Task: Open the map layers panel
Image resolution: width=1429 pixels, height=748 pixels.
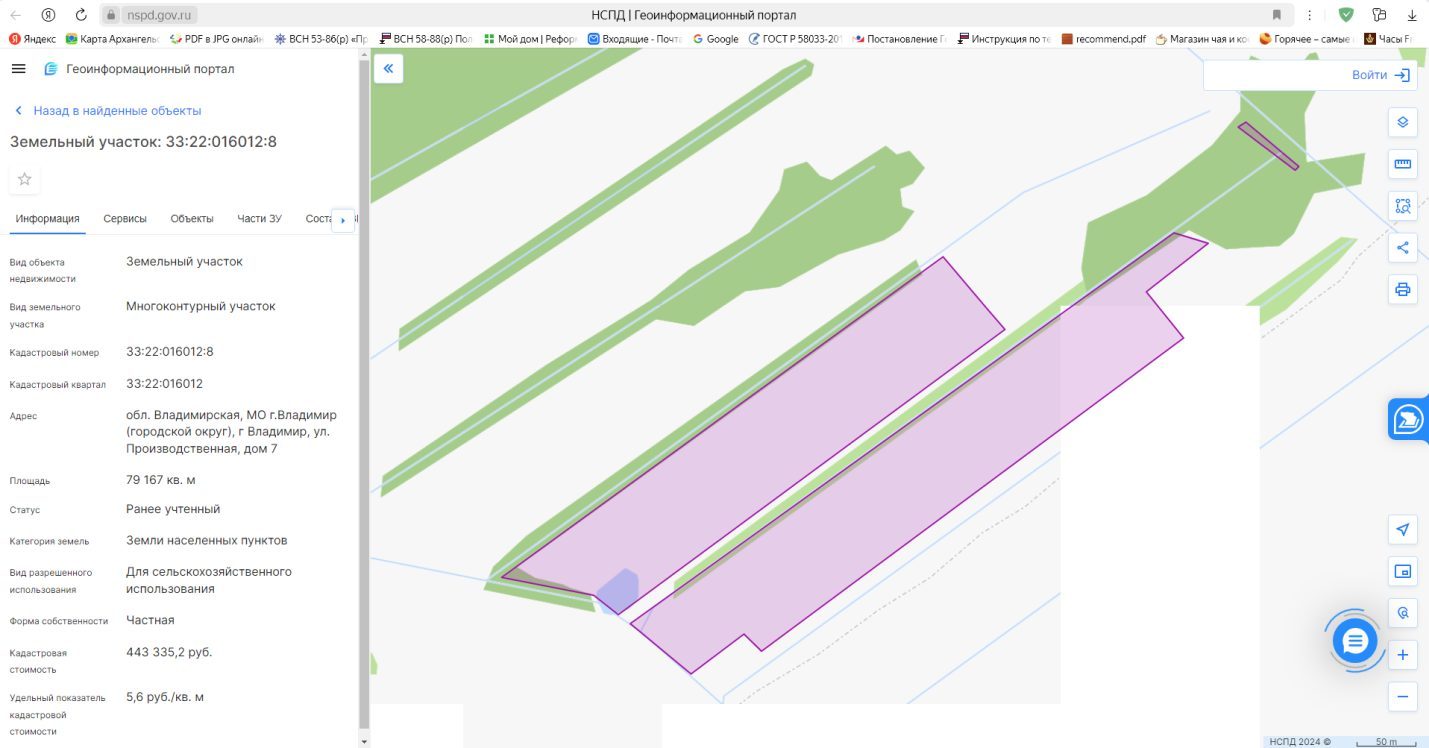Action: tap(1403, 122)
